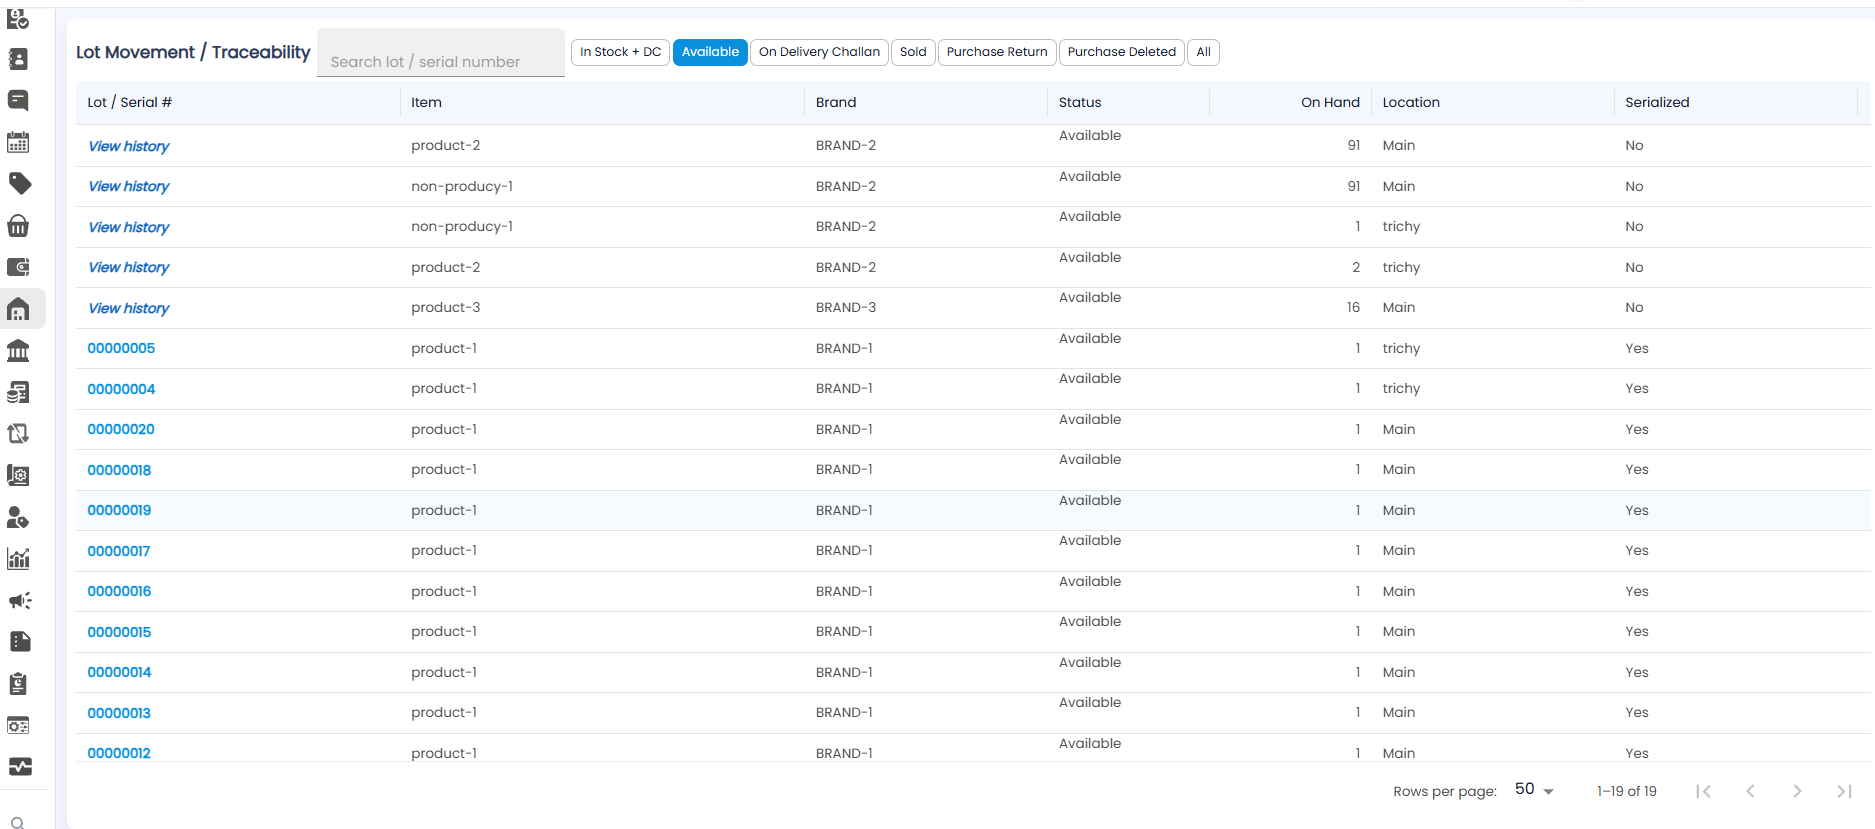The height and width of the screenshot is (829, 1875).
Task: Open serial number 00000019
Action: click(119, 510)
